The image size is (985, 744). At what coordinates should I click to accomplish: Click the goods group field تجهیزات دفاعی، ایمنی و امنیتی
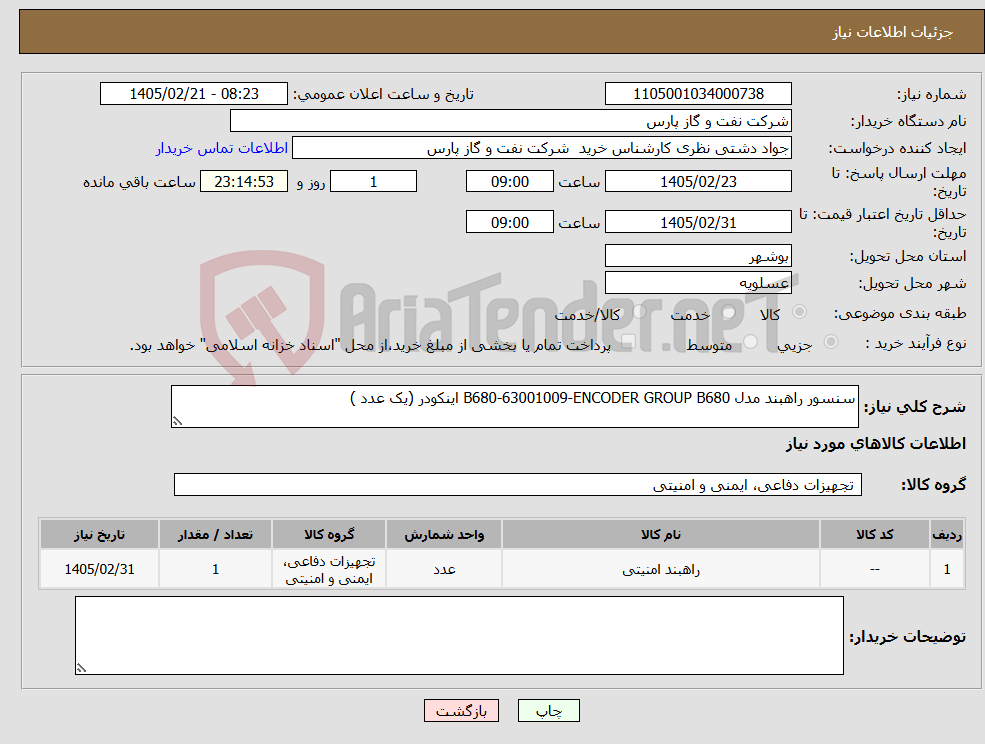(x=518, y=484)
